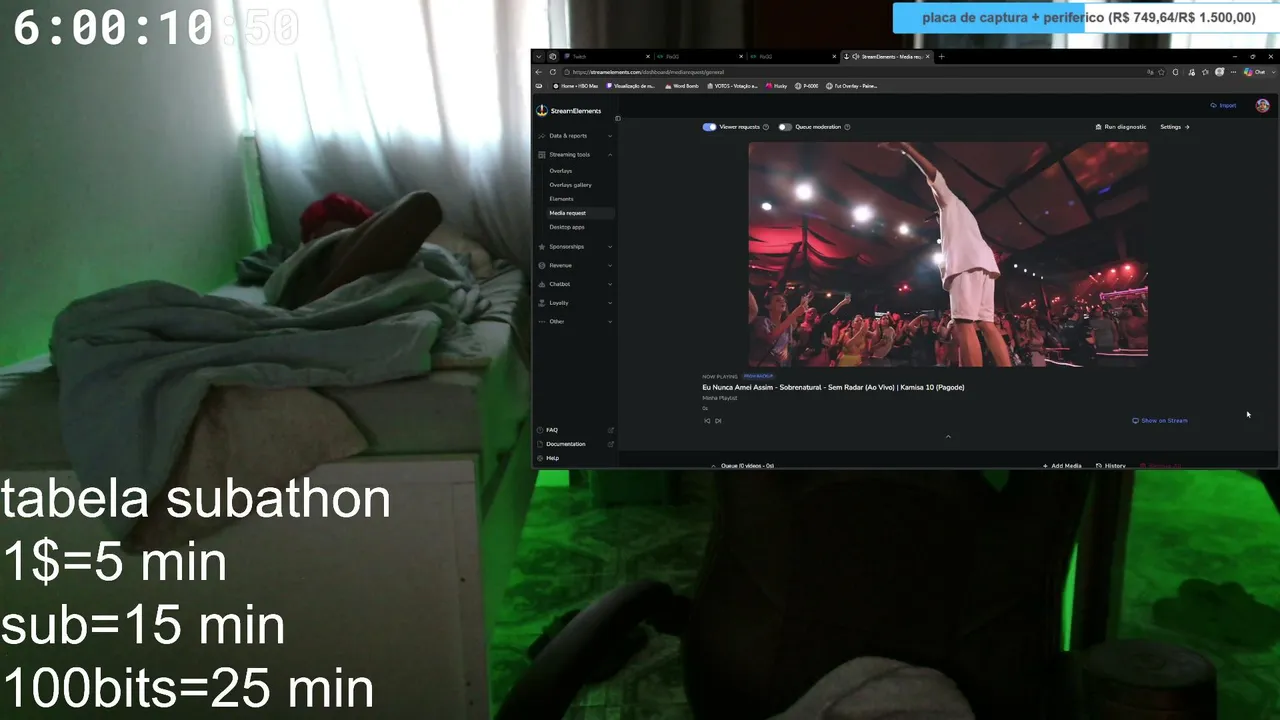Click the Chatbot robot icon
The height and width of the screenshot is (720, 1280).
(x=542, y=284)
